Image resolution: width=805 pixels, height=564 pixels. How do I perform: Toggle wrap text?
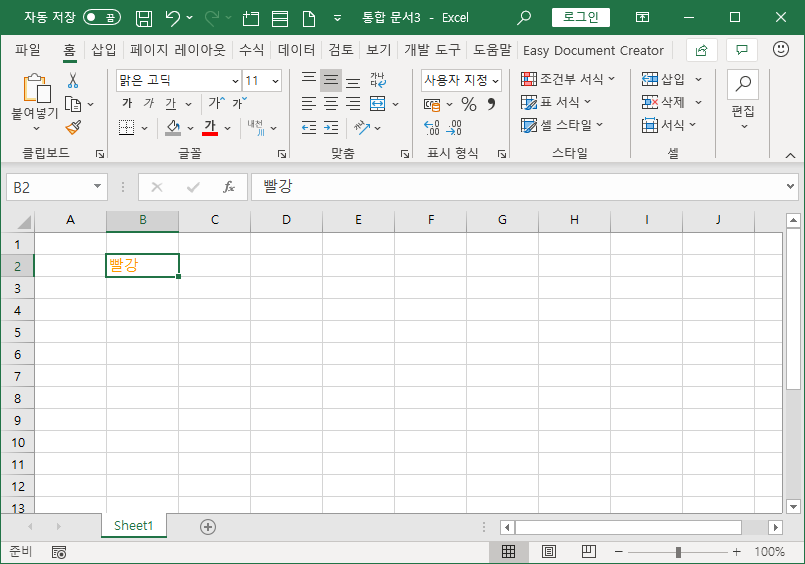pos(378,80)
